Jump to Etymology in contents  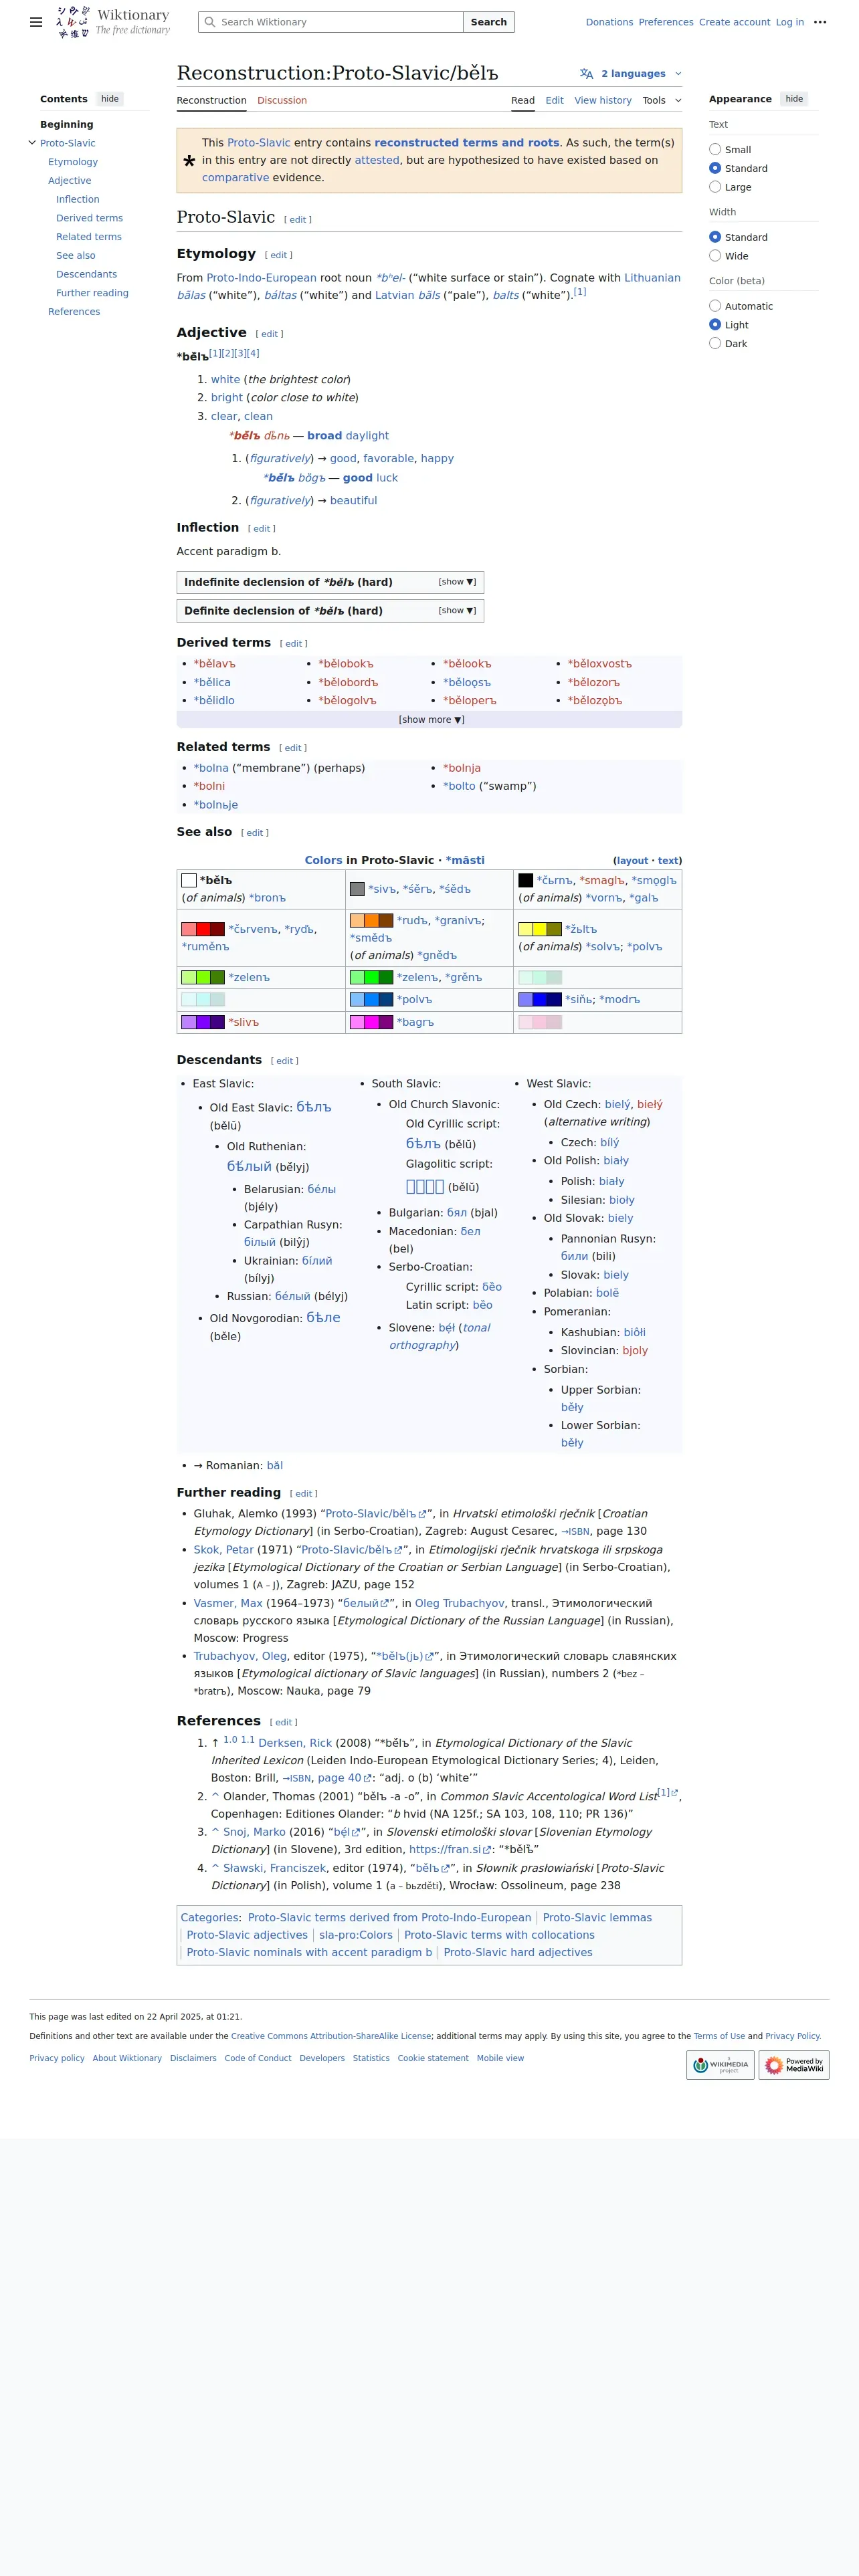(x=73, y=162)
